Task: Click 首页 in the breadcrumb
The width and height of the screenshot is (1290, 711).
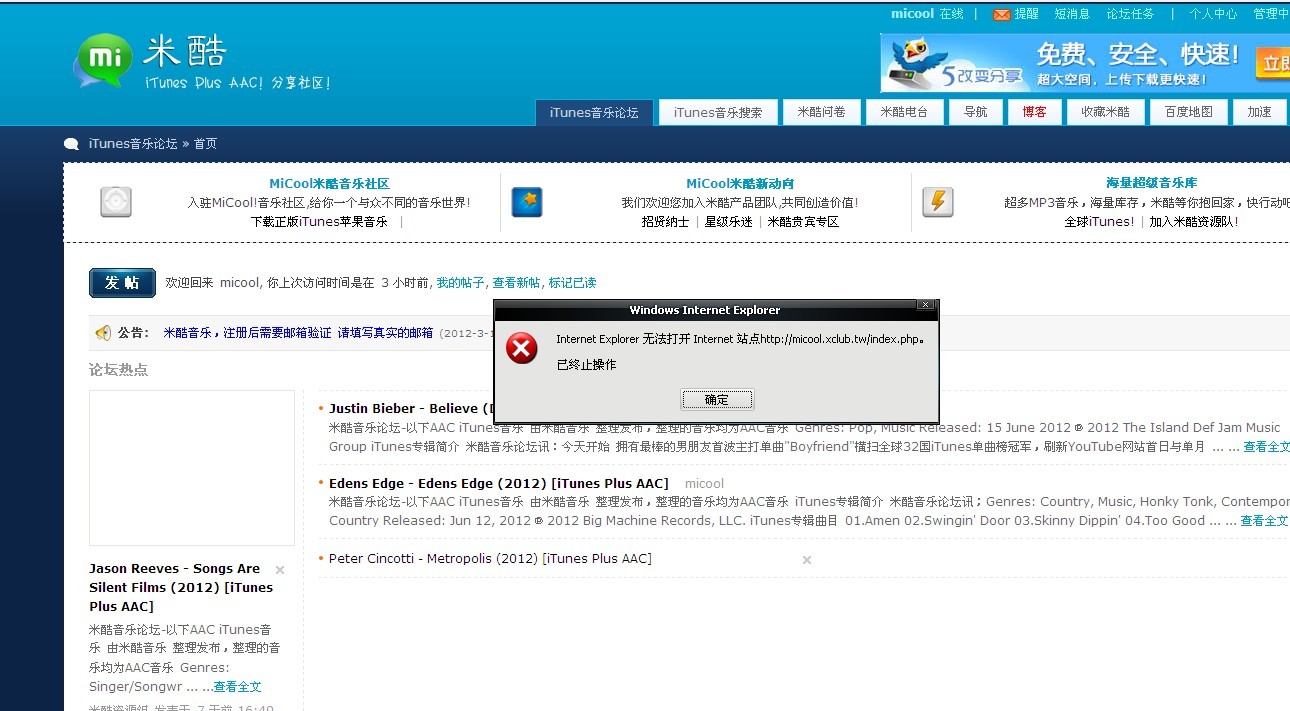Action: click(205, 144)
